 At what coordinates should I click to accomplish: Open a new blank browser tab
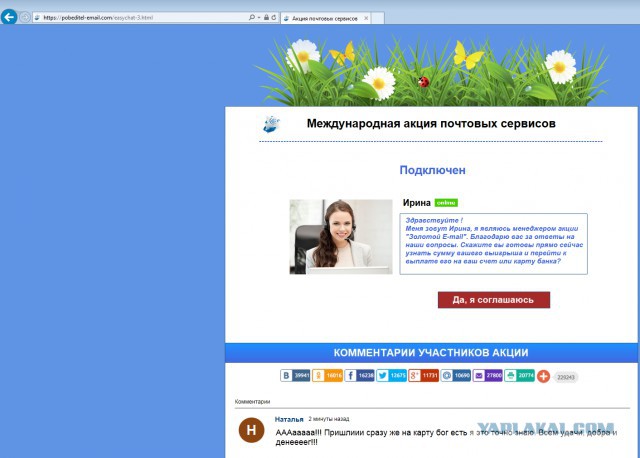pyautogui.click(x=378, y=18)
